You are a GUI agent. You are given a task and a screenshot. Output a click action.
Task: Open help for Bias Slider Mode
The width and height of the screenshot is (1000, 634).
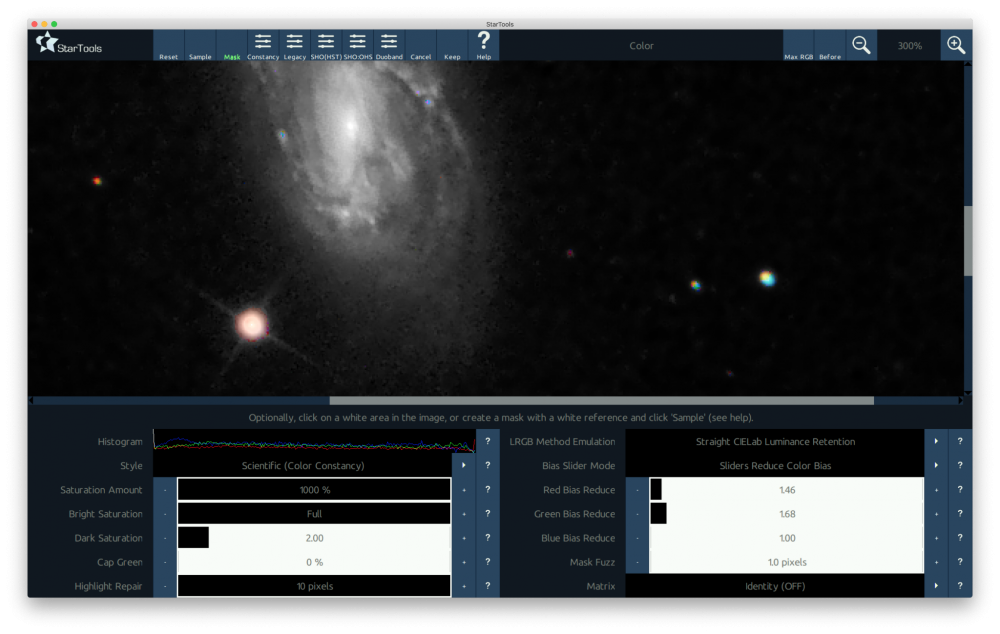pyautogui.click(x=960, y=466)
